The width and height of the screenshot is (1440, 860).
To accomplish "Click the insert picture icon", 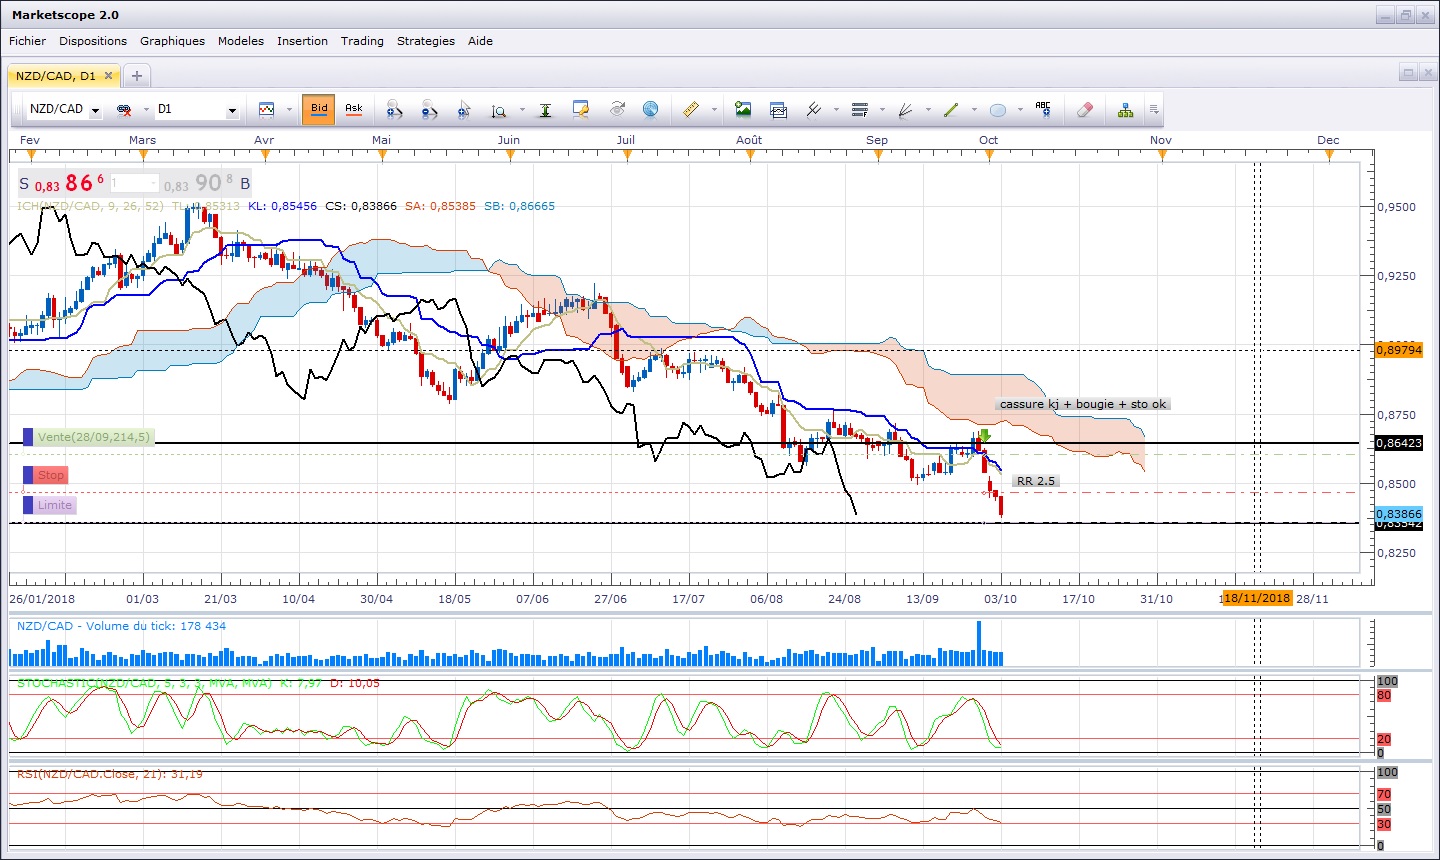I will click(742, 110).
